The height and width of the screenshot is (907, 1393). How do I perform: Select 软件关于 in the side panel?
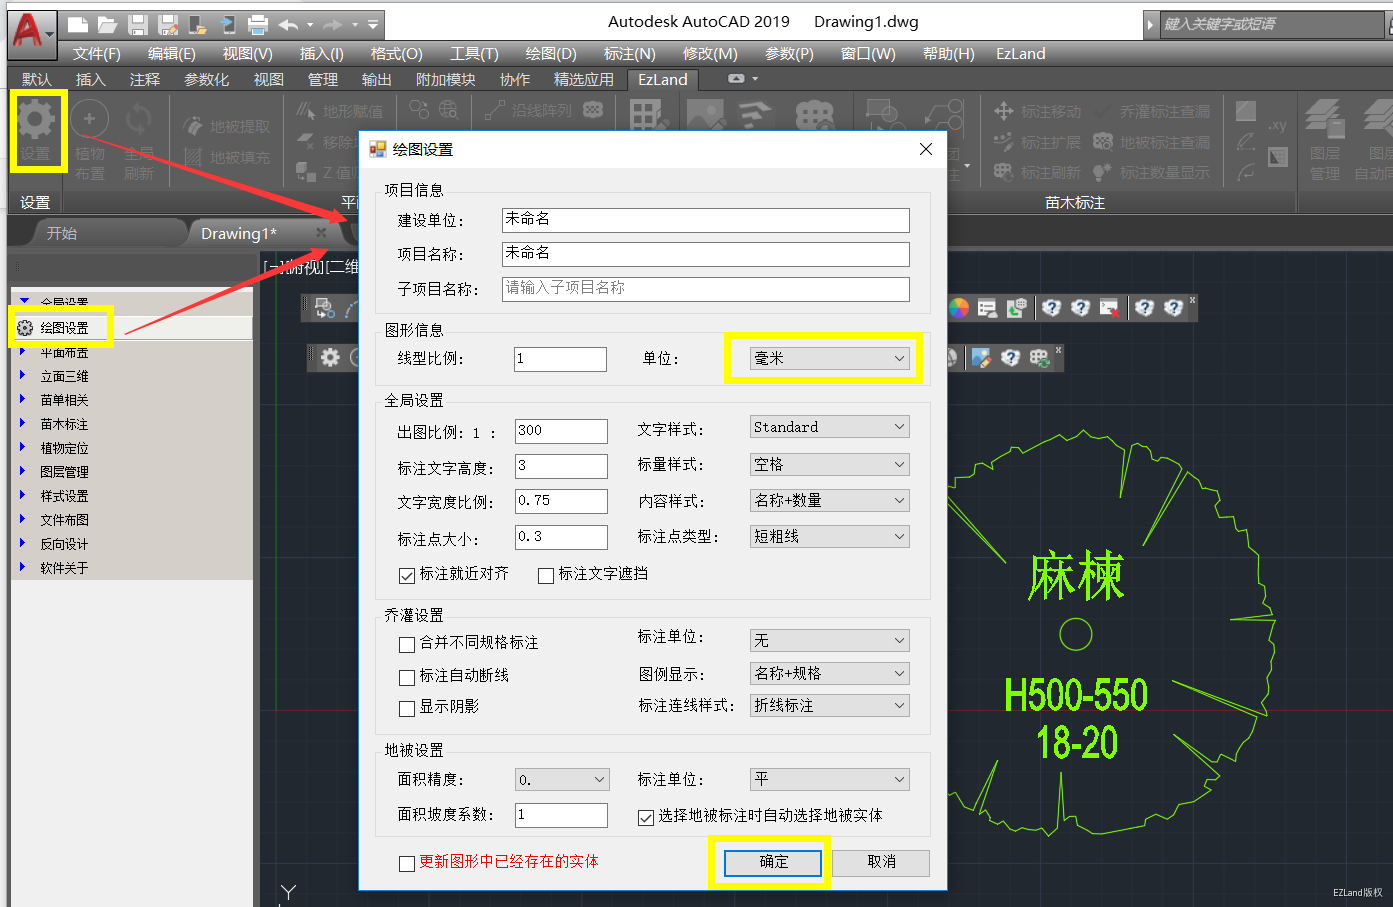[64, 568]
